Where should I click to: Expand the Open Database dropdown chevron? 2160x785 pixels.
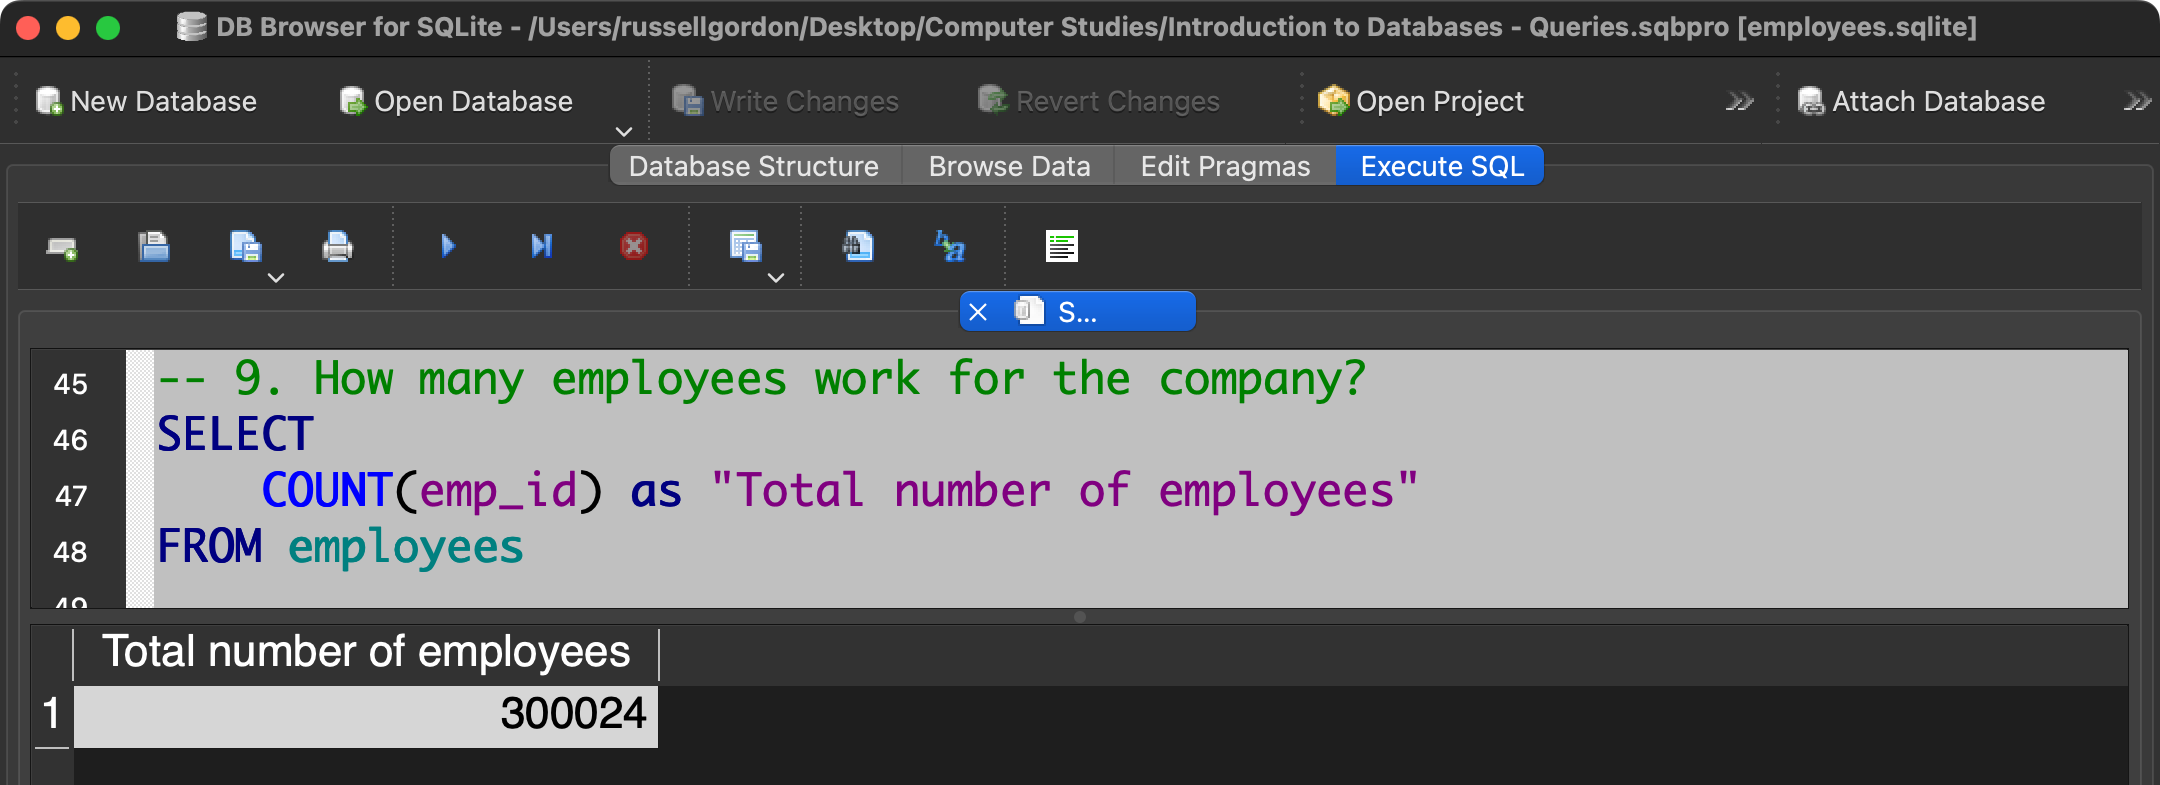pyautogui.click(x=624, y=132)
